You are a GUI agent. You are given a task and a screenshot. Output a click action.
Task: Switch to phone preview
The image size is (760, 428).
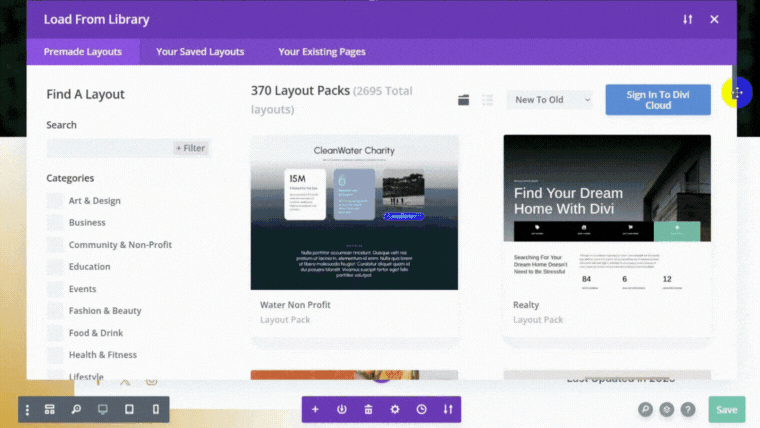(x=156, y=410)
